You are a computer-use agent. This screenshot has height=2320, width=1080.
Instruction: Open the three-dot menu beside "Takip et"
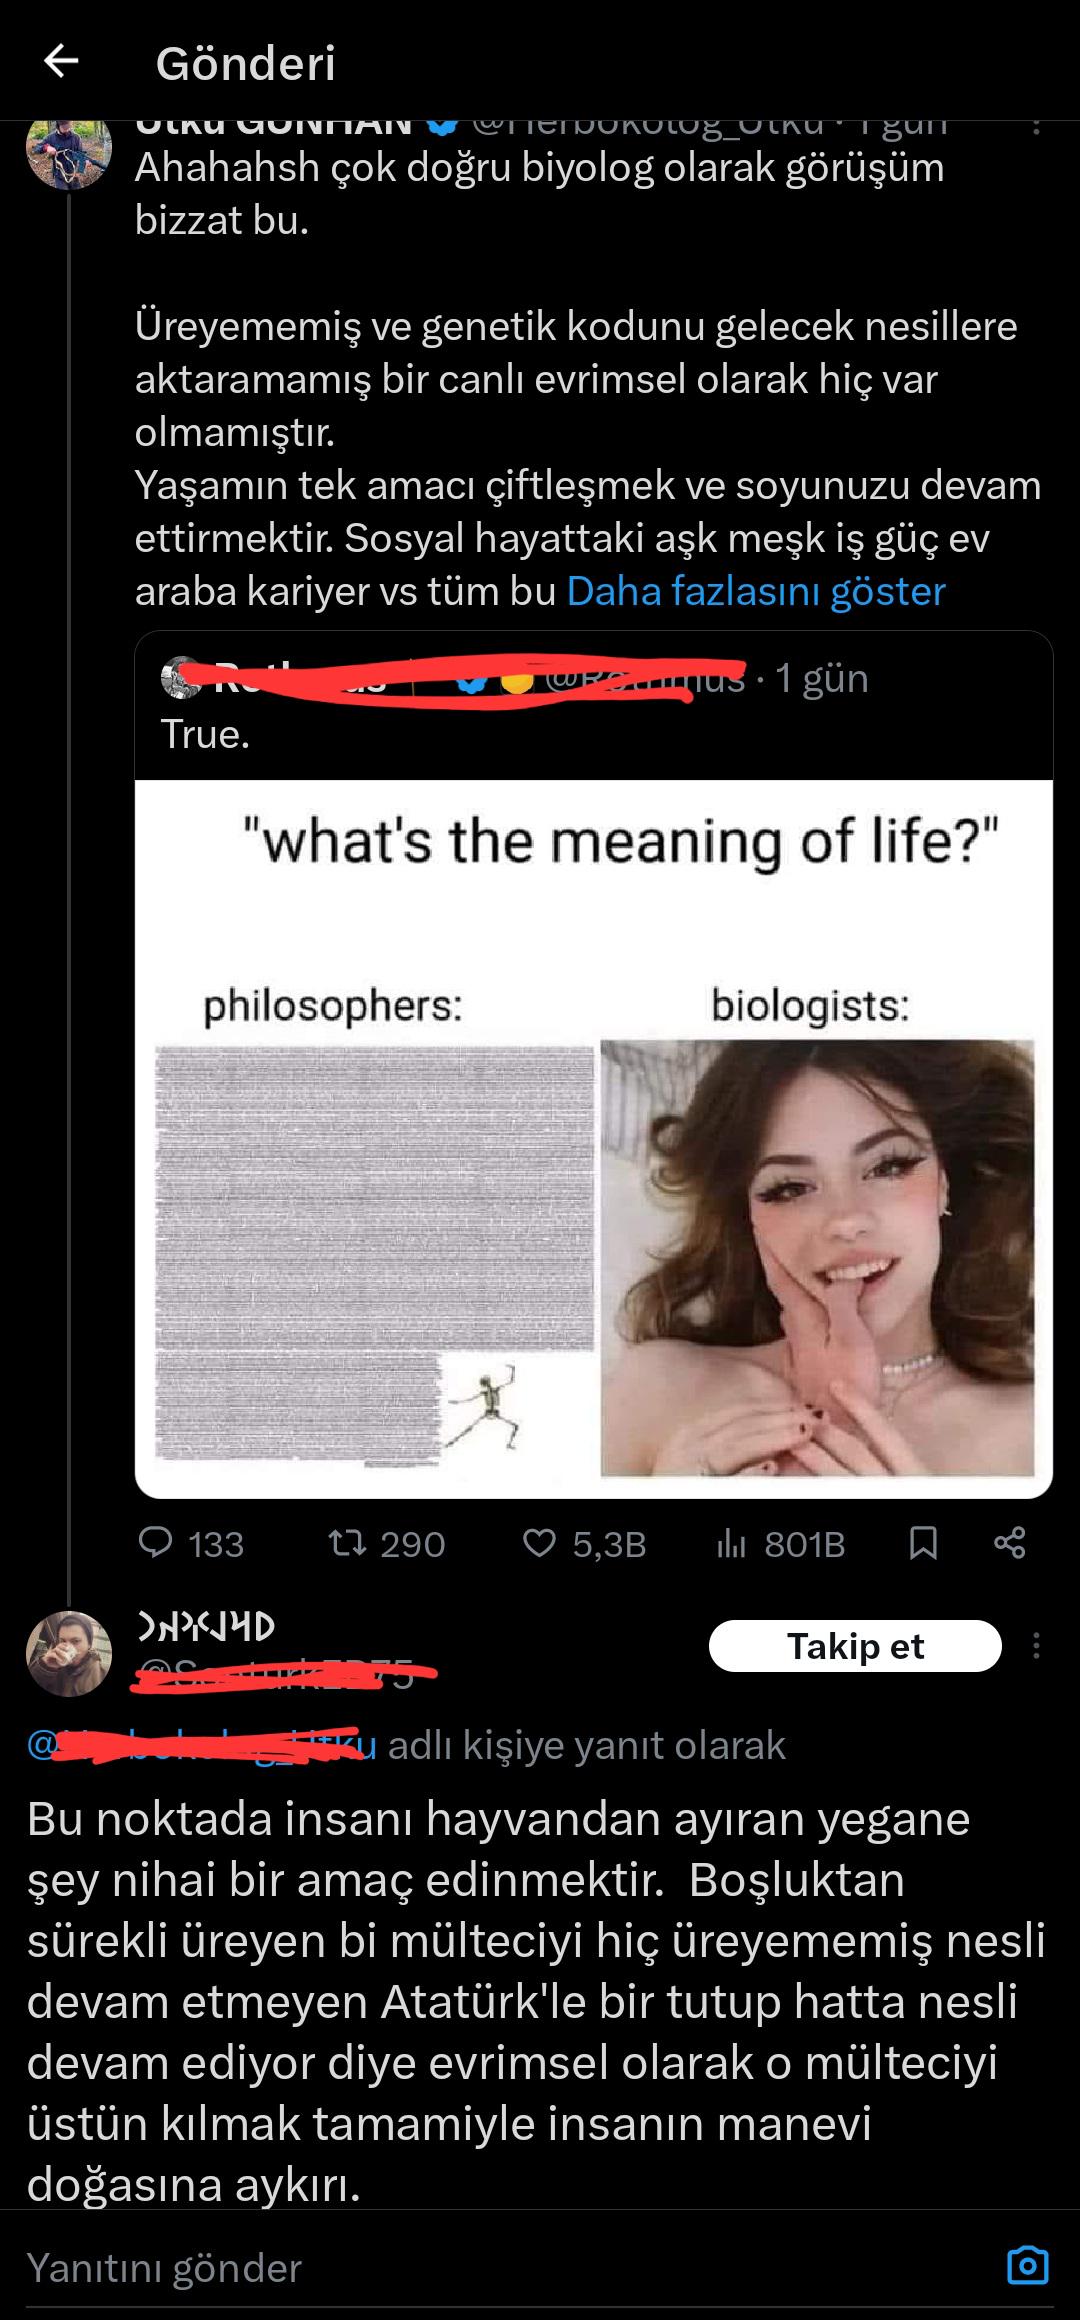1036,1646
